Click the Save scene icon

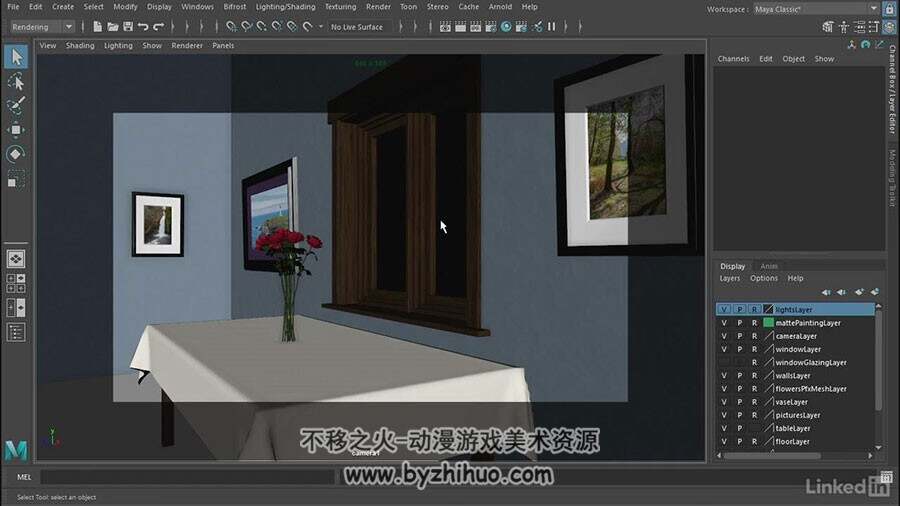pos(128,26)
